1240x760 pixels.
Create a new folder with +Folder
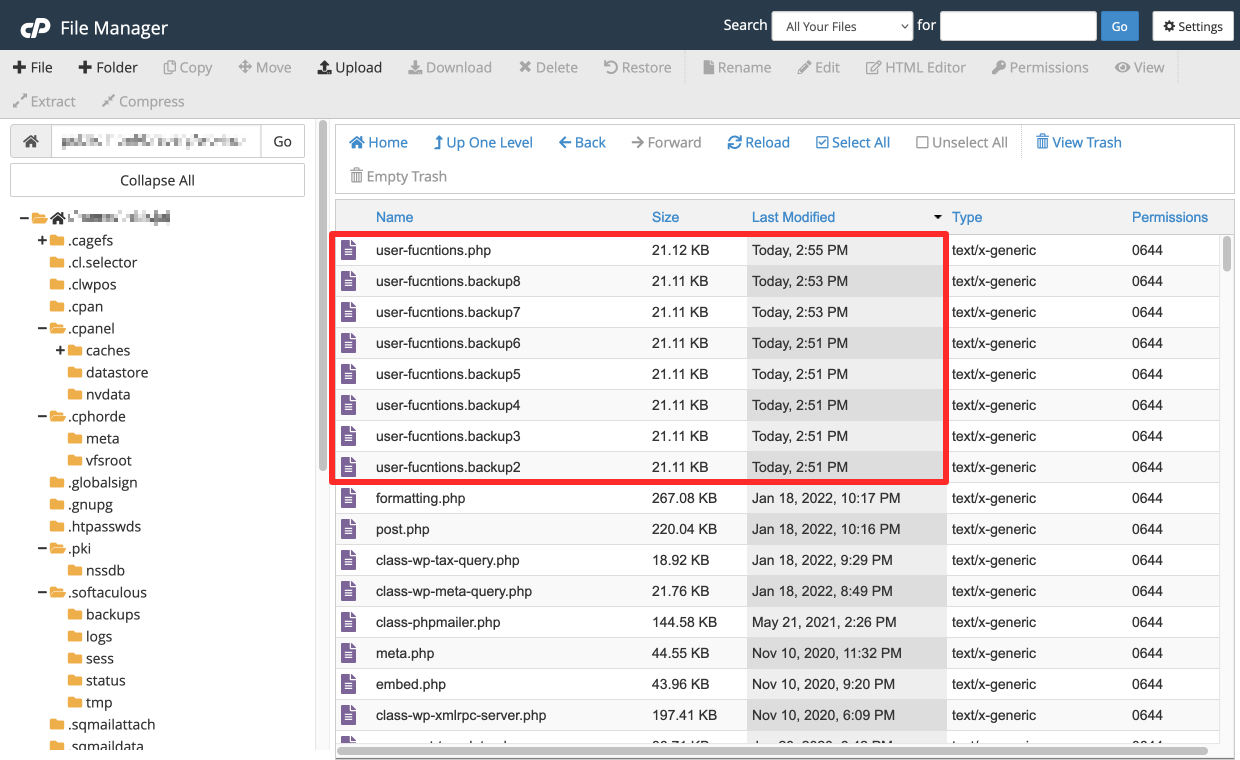click(108, 67)
